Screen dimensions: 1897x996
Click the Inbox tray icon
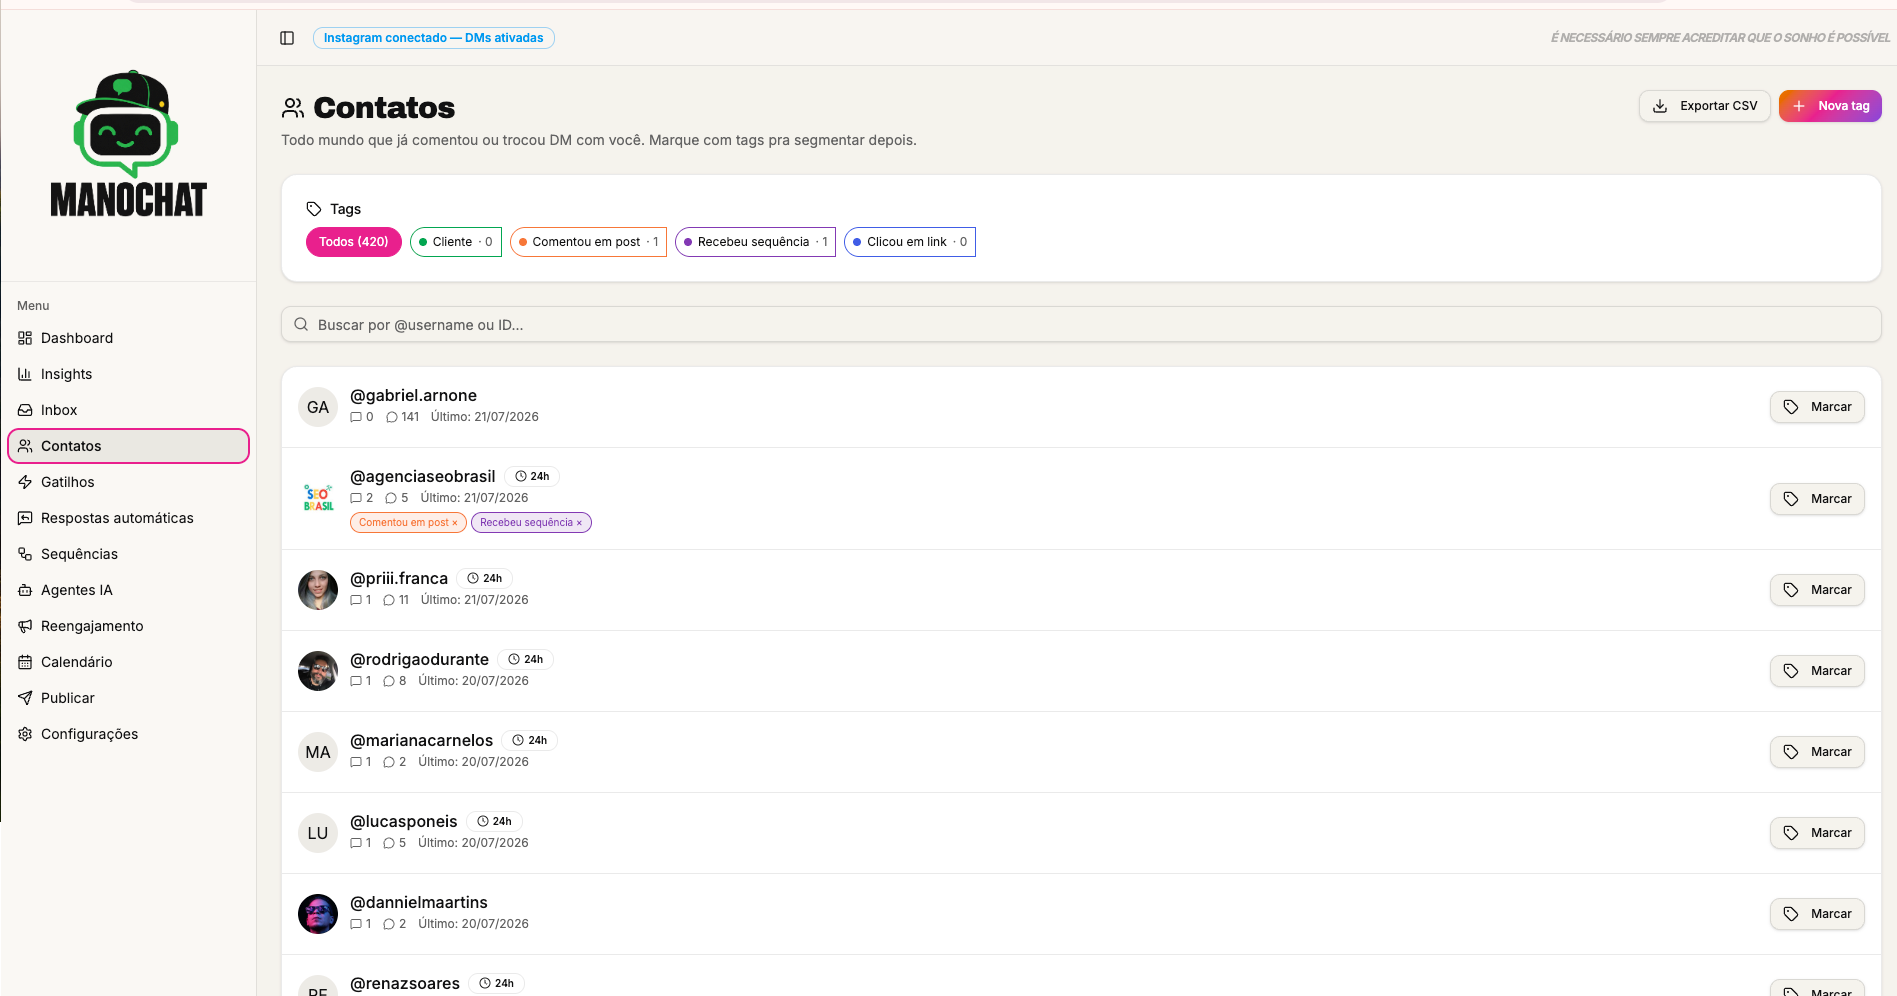click(x=25, y=410)
